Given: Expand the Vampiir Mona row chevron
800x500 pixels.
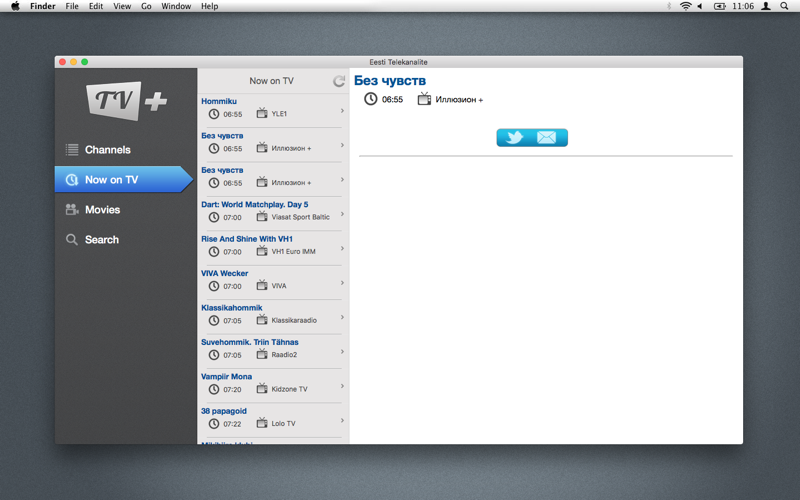Looking at the screenshot, I should coord(342,386).
